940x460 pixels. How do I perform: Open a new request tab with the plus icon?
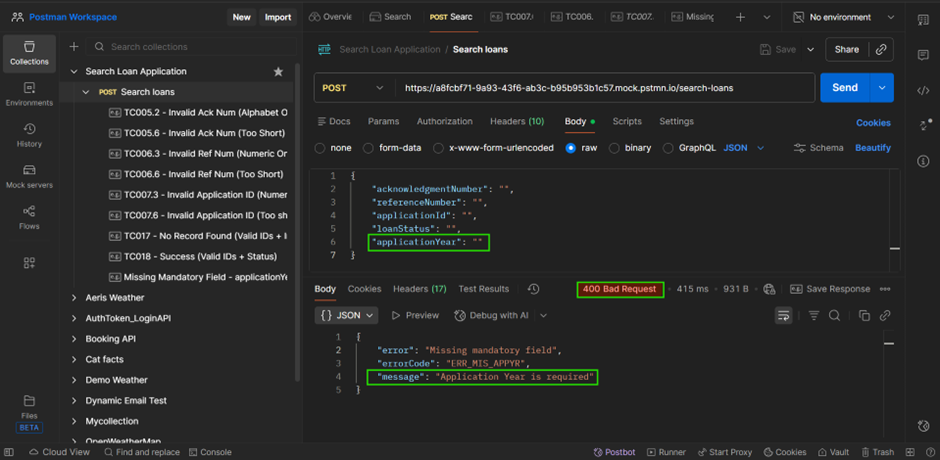[740, 17]
